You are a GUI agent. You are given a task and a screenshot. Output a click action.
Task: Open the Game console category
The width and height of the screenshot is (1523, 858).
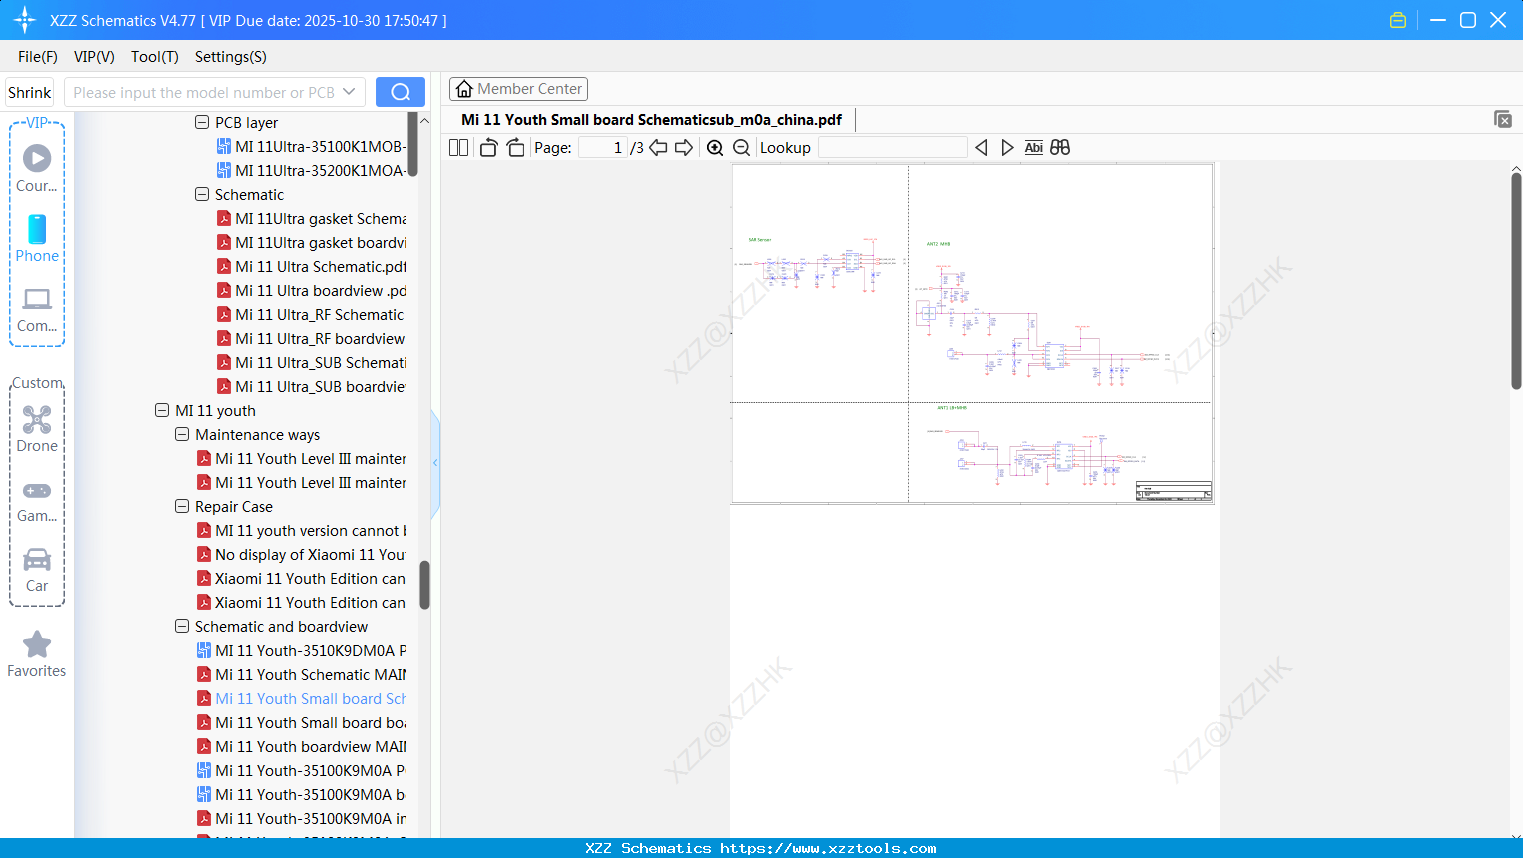click(37, 500)
